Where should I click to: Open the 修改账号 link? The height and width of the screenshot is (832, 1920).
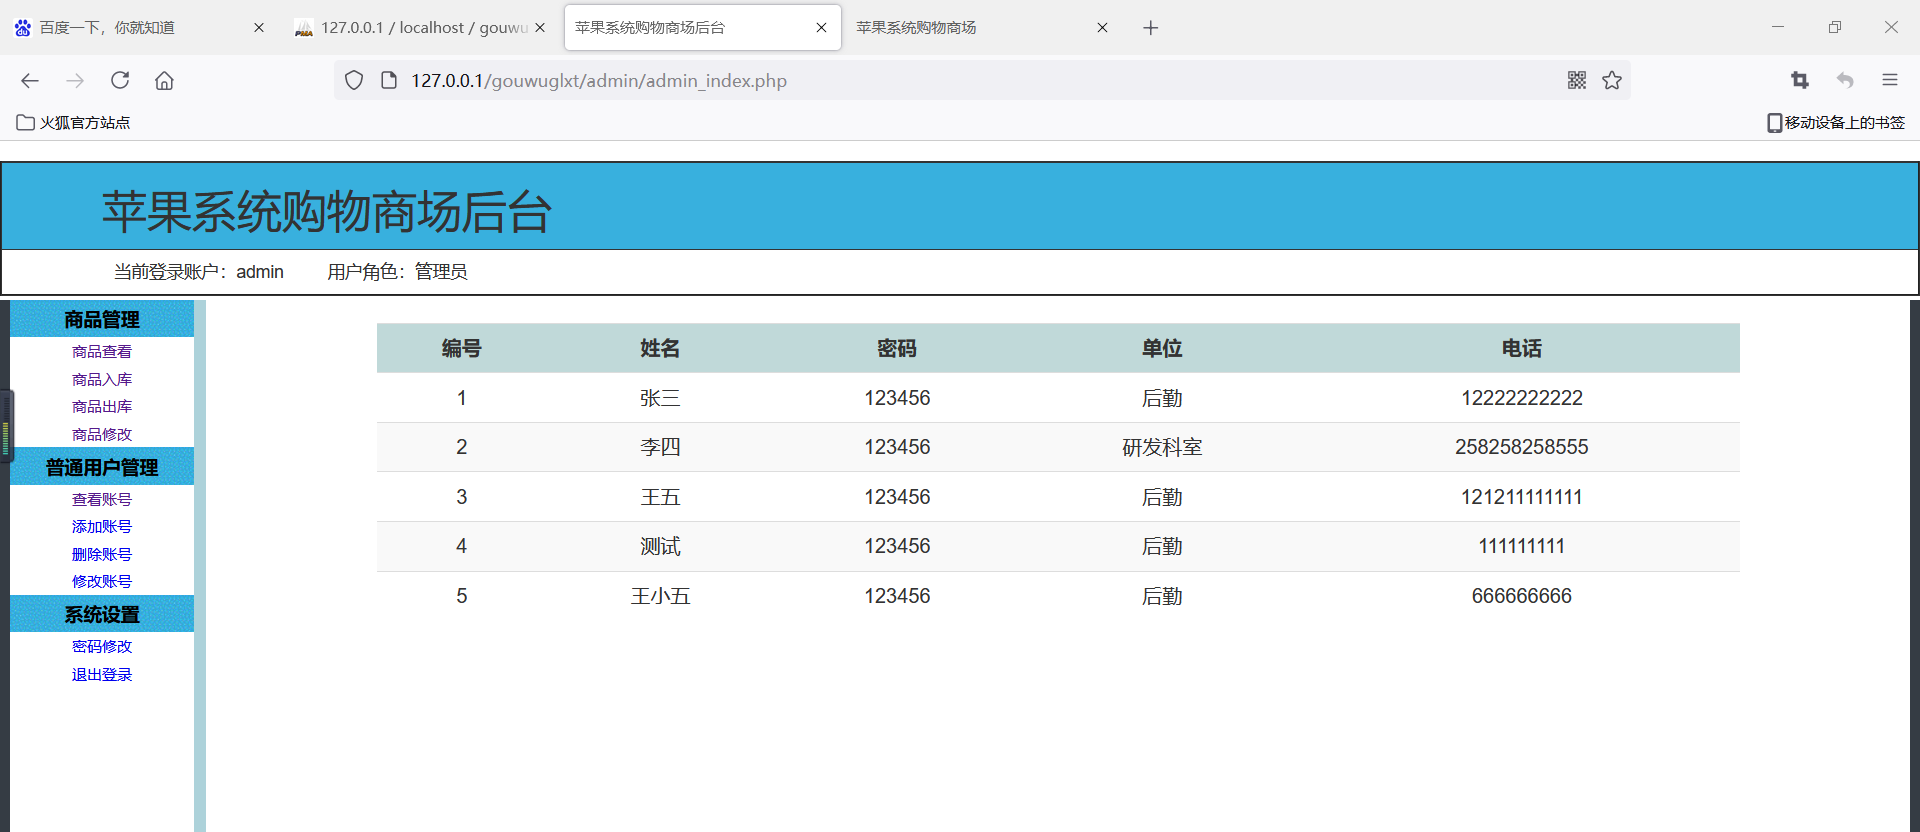pos(102,581)
